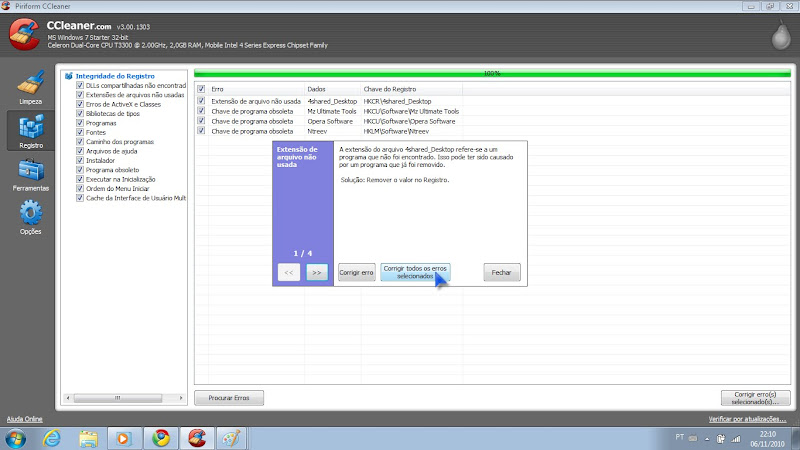Toggle the Fontes checkbox
Viewport: 800px width, 450px height.
80,132
